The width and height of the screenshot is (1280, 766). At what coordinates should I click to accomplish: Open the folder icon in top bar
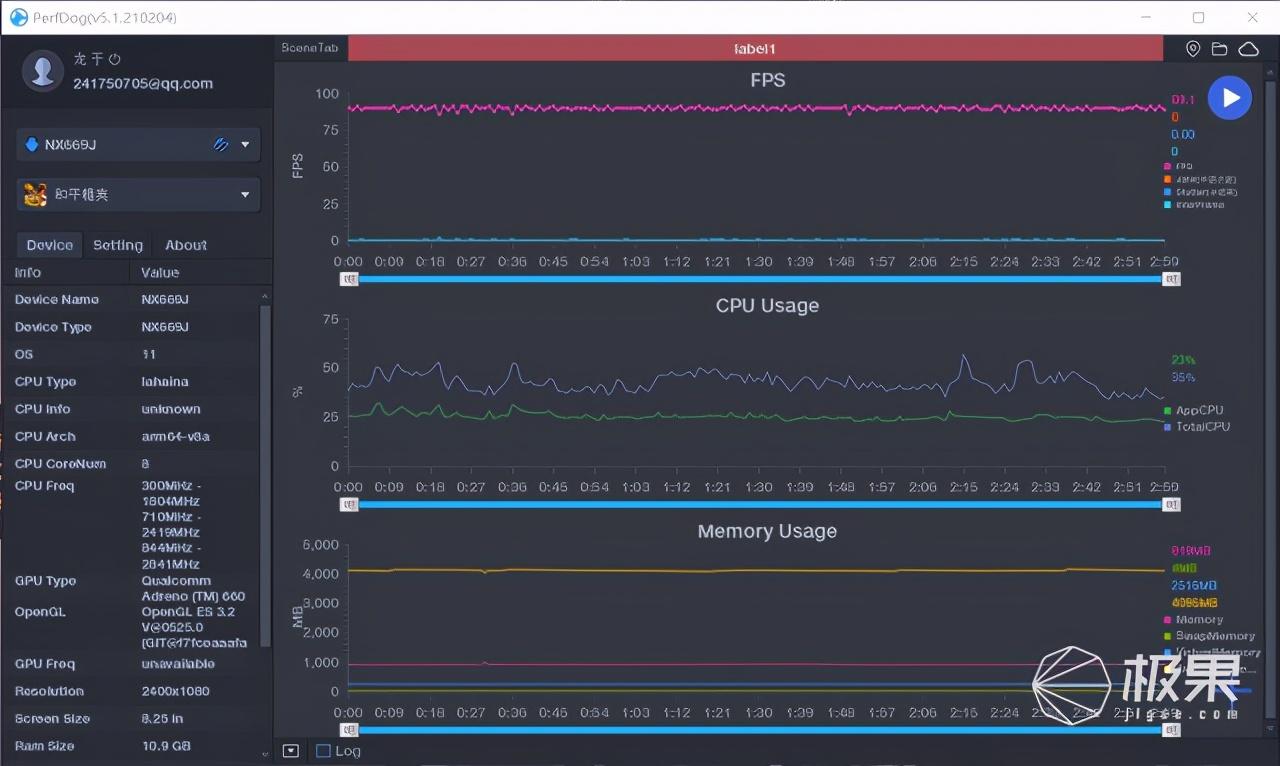pos(1219,49)
